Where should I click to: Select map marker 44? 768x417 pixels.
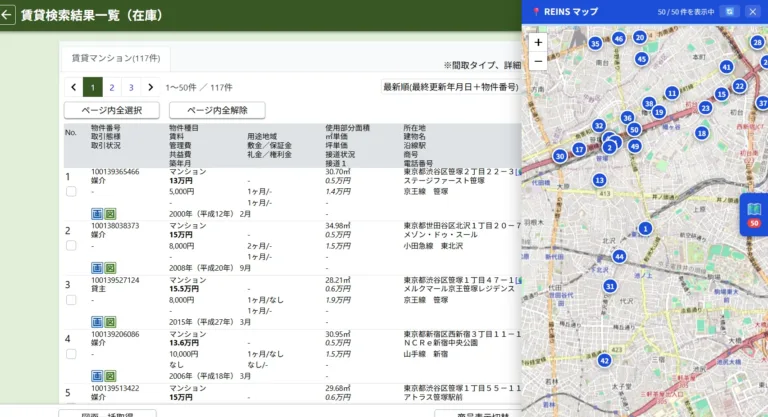619,256
